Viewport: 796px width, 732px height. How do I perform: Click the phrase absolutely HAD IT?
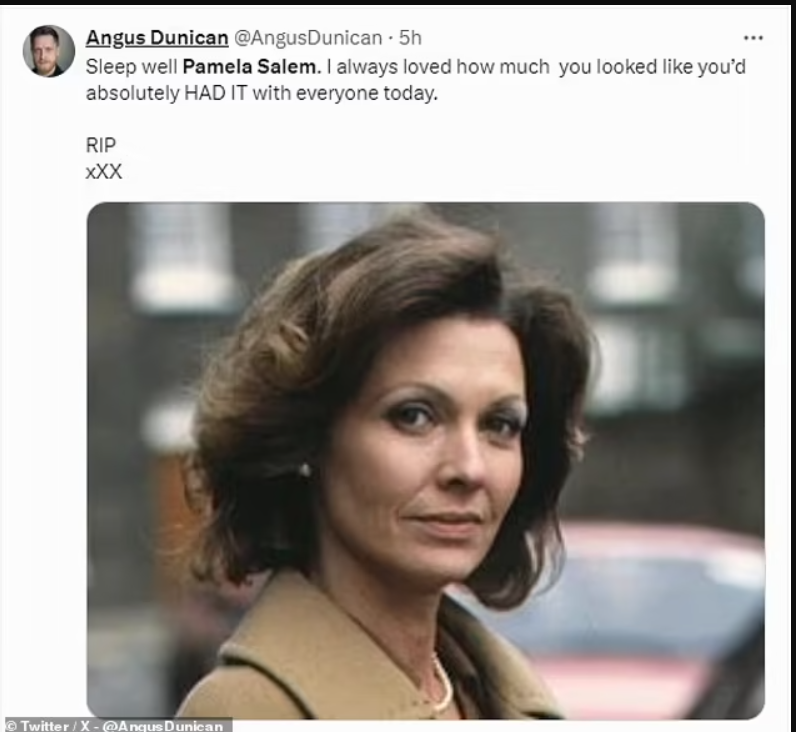pos(166,93)
